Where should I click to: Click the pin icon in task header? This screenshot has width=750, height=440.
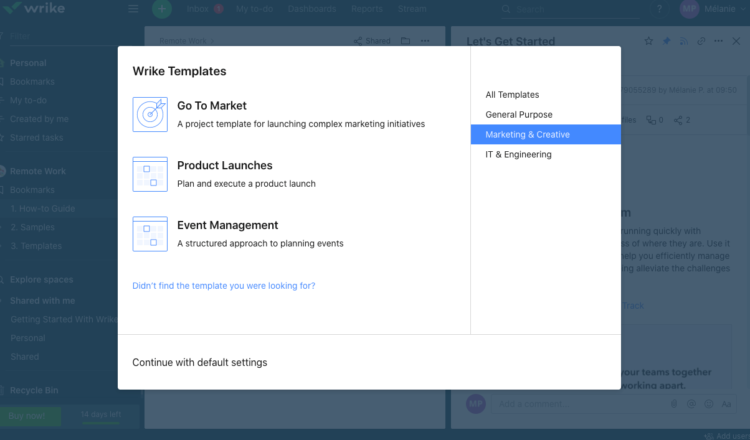[x=665, y=42]
